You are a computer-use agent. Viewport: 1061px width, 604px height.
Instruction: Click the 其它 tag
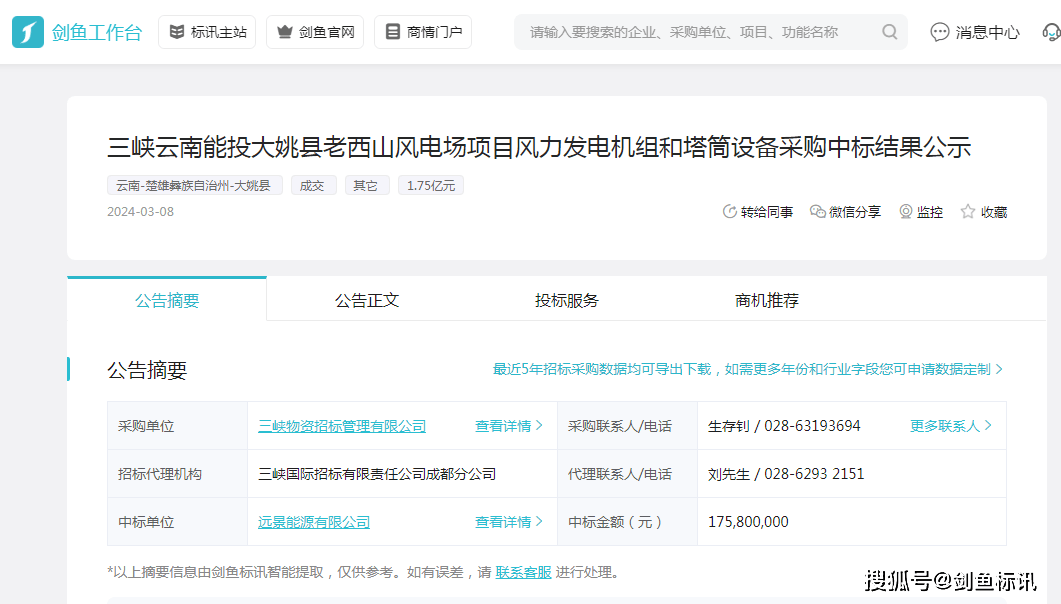point(367,185)
